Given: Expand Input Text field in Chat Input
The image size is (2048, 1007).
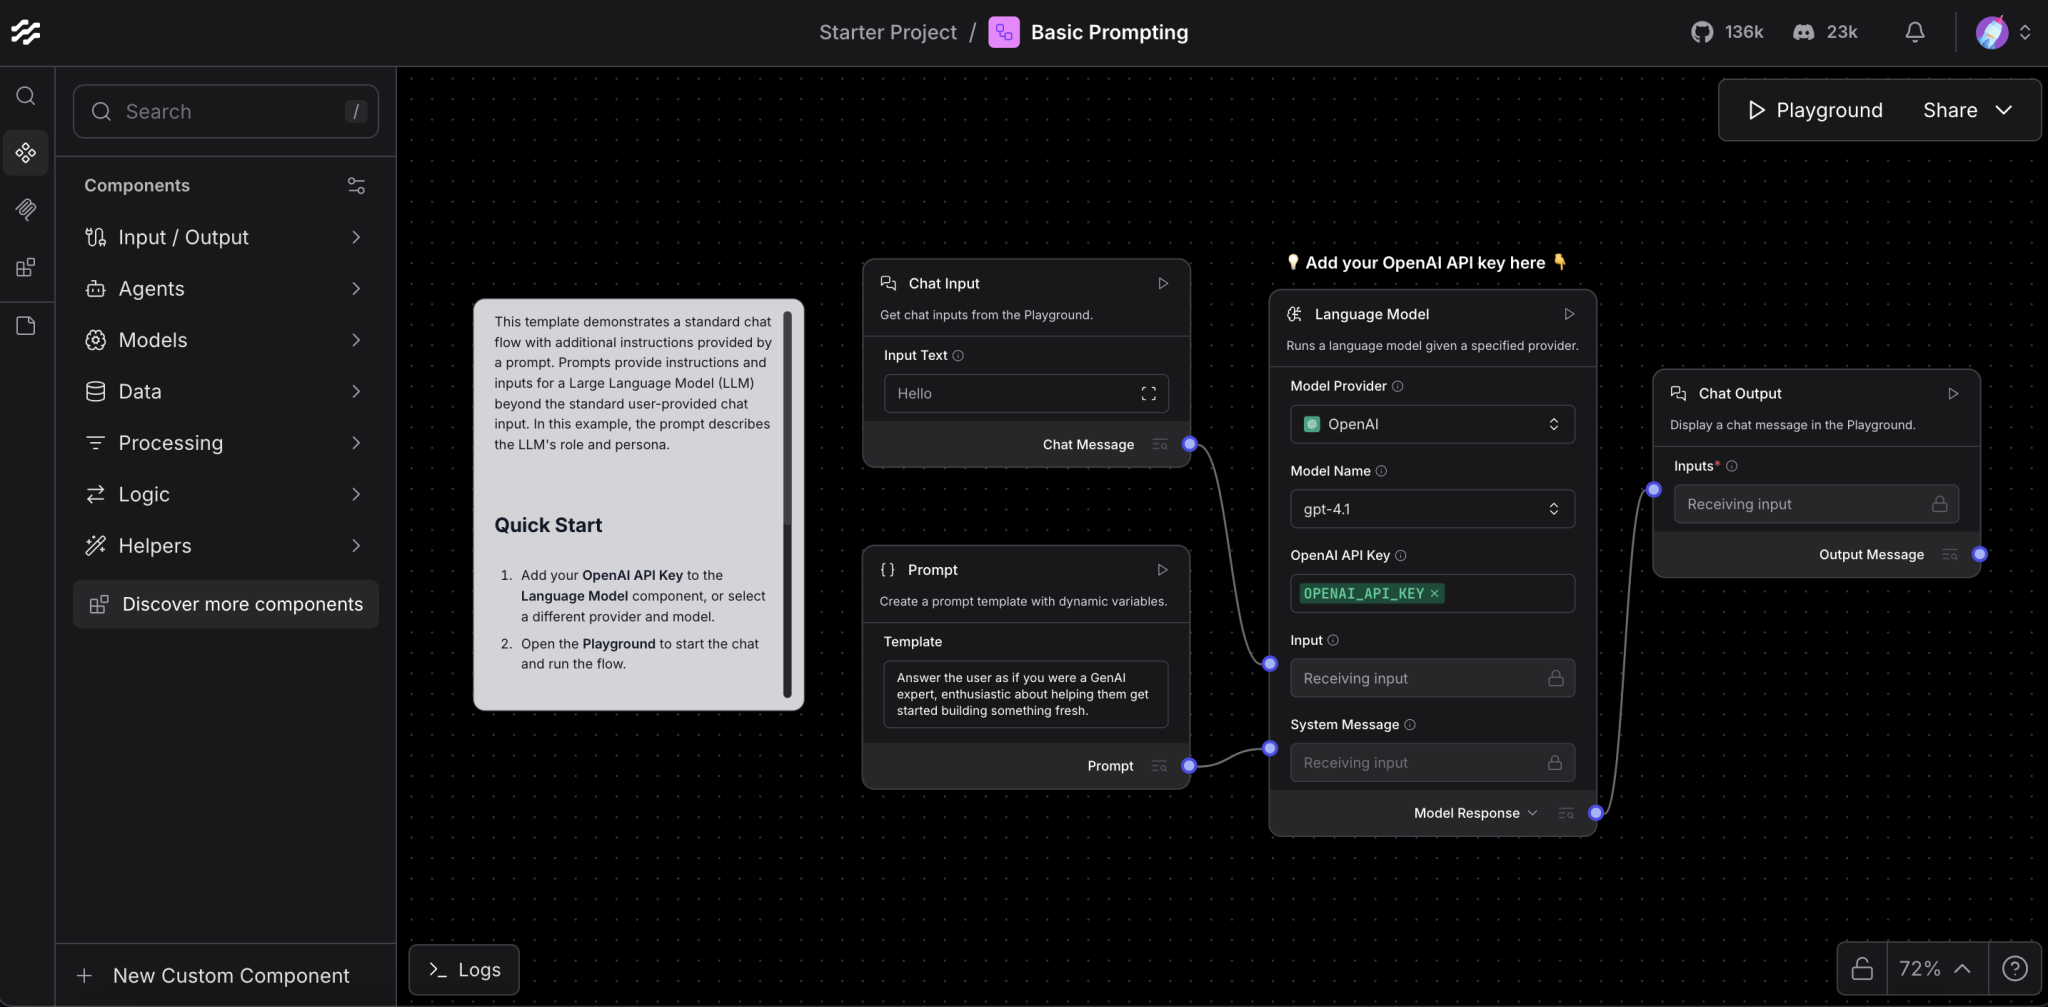Looking at the screenshot, I should (x=1148, y=394).
